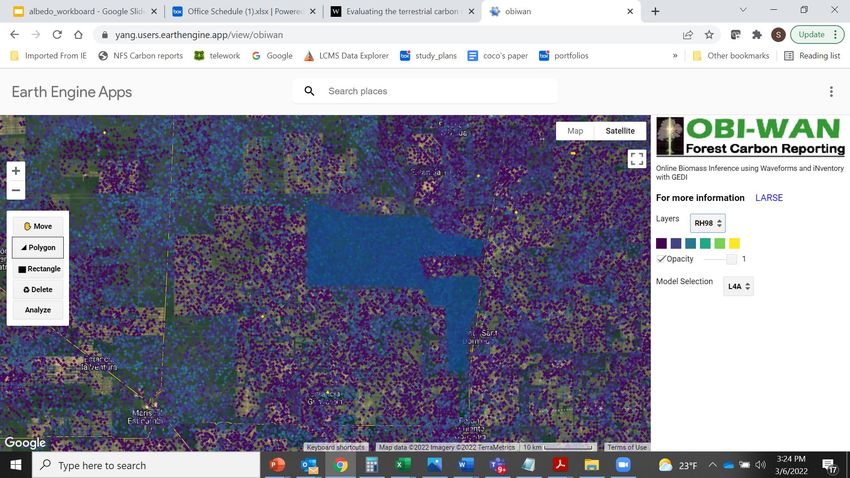The width and height of the screenshot is (850, 478).
Task: Open Zoom from taskbar
Action: click(623, 465)
